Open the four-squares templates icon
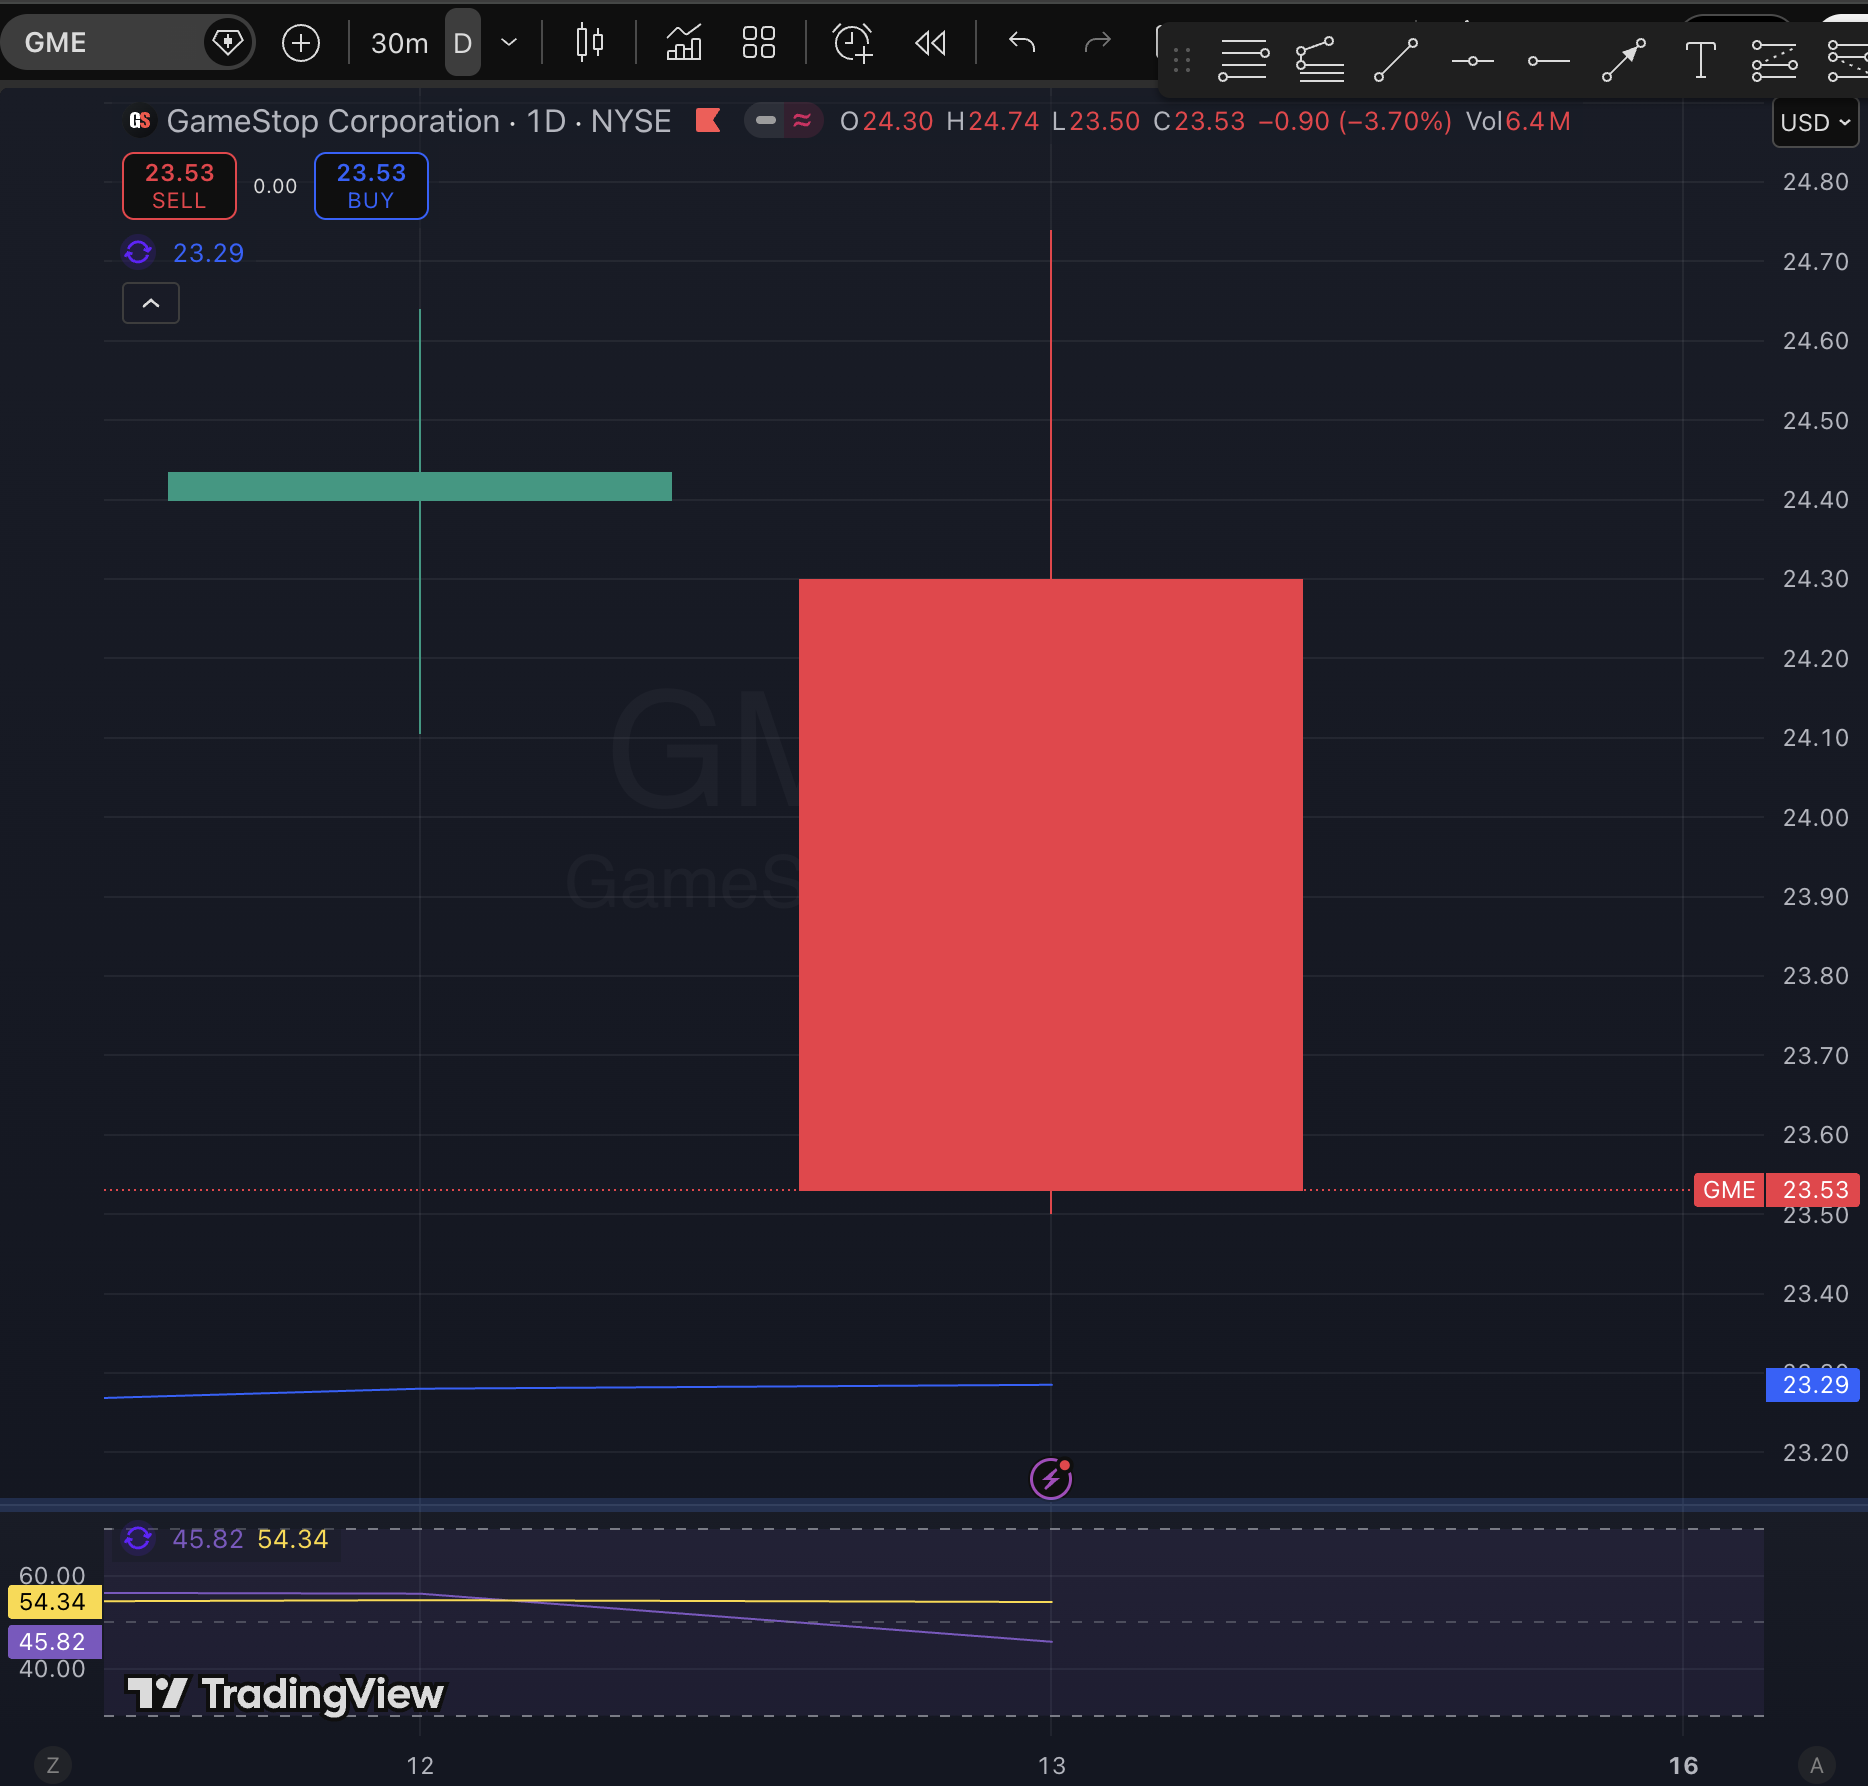Image resolution: width=1868 pixels, height=1786 pixels. (759, 43)
